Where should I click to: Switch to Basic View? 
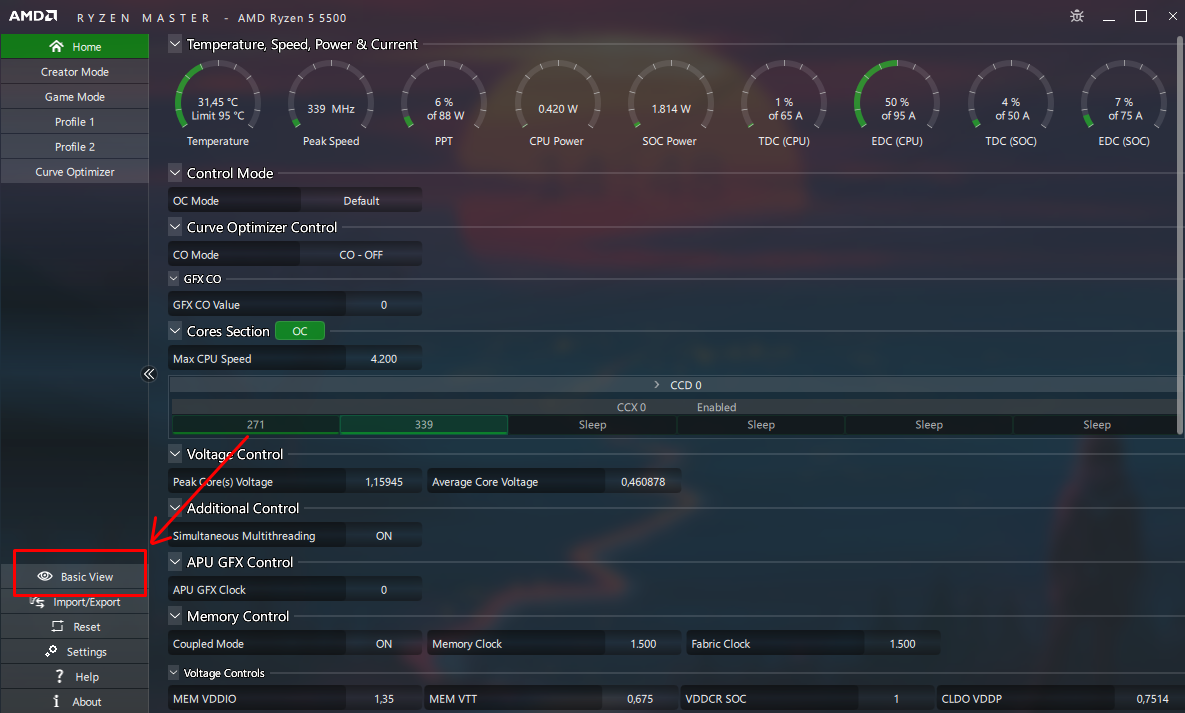(x=75, y=576)
